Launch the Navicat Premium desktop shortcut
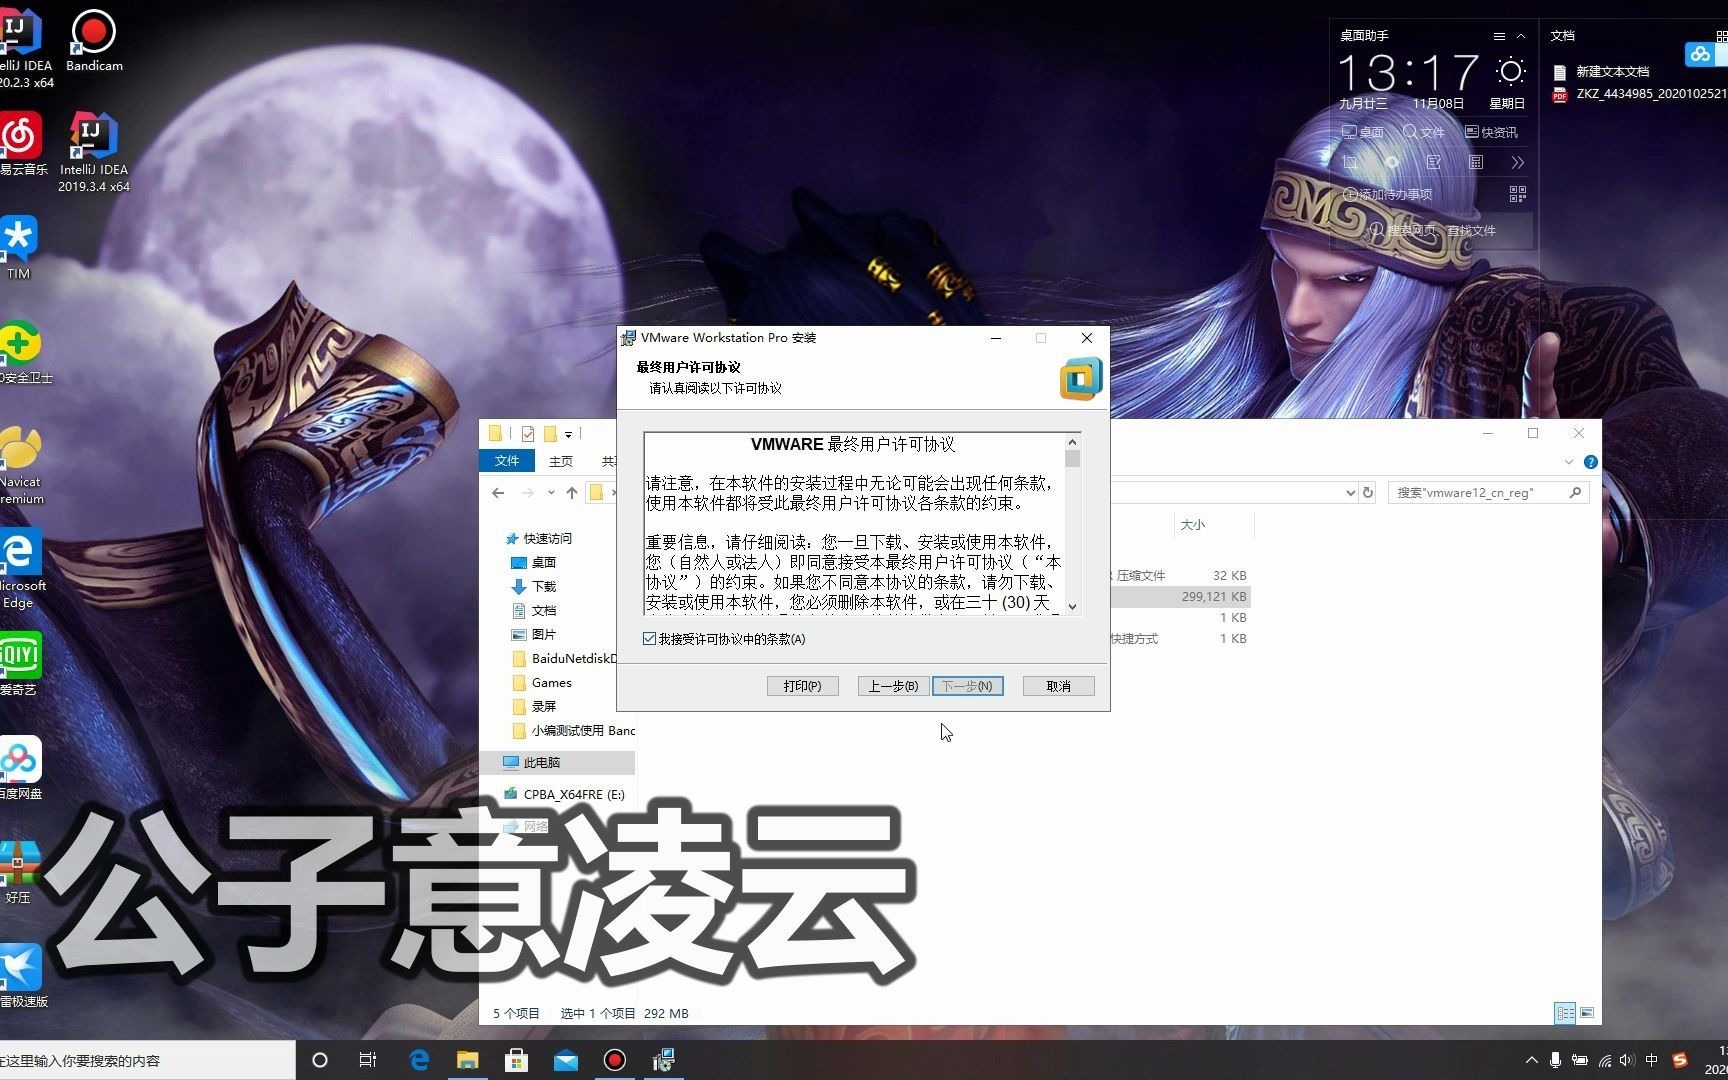This screenshot has height=1080, width=1728. pos(20,464)
